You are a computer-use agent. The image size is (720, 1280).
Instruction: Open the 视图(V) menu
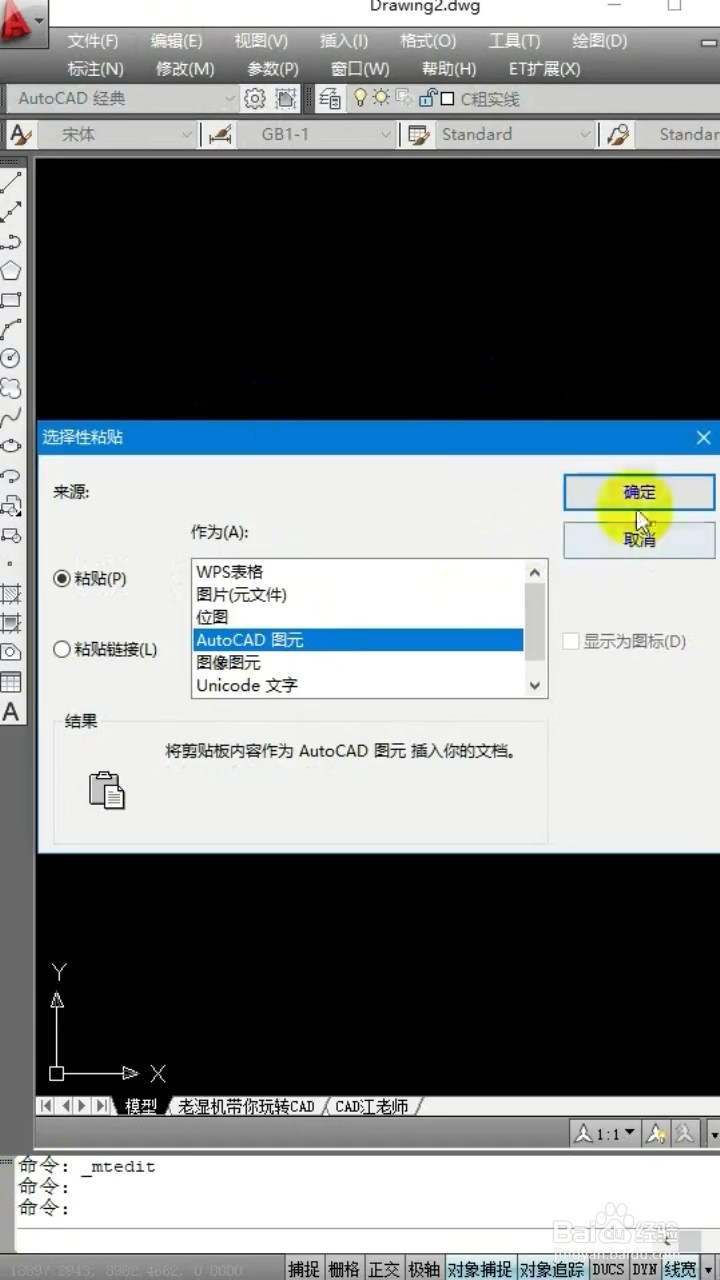tap(261, 41)
